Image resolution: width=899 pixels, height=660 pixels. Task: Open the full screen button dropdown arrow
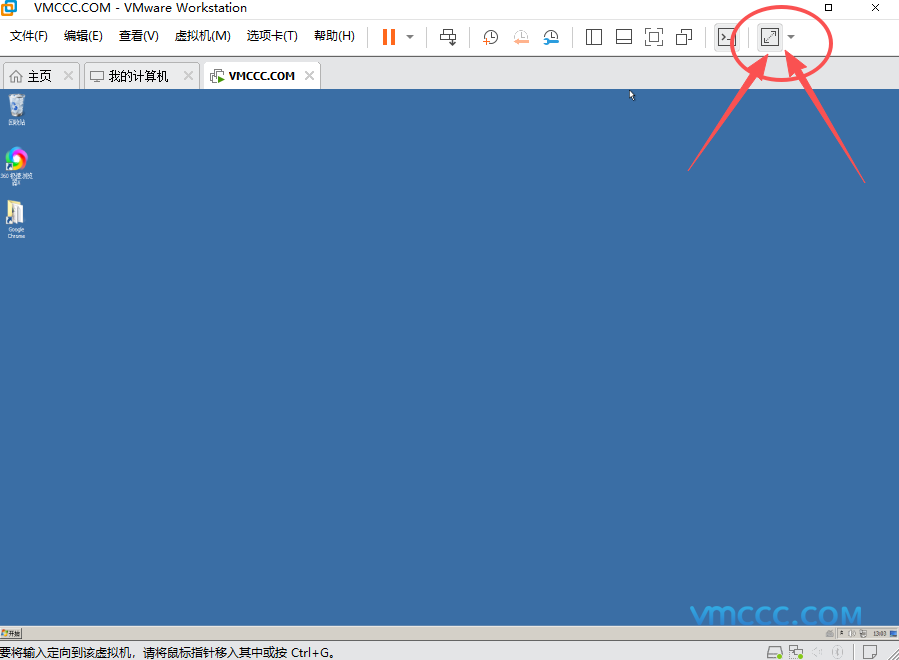point(791,37)
